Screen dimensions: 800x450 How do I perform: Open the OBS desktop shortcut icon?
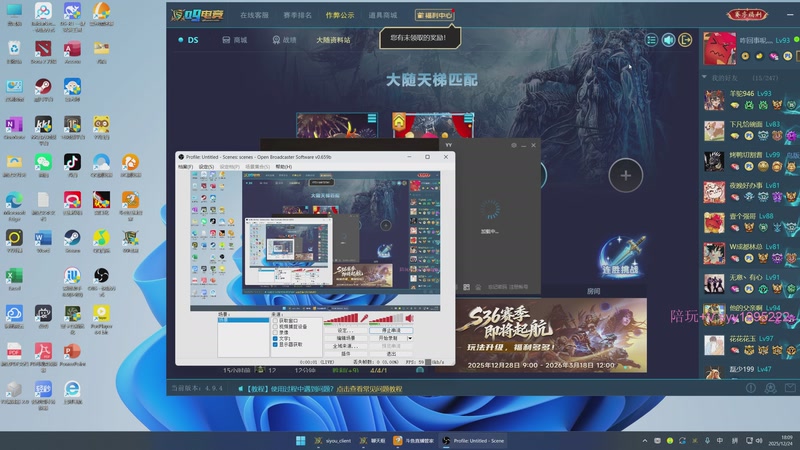(x=102, y=281)
